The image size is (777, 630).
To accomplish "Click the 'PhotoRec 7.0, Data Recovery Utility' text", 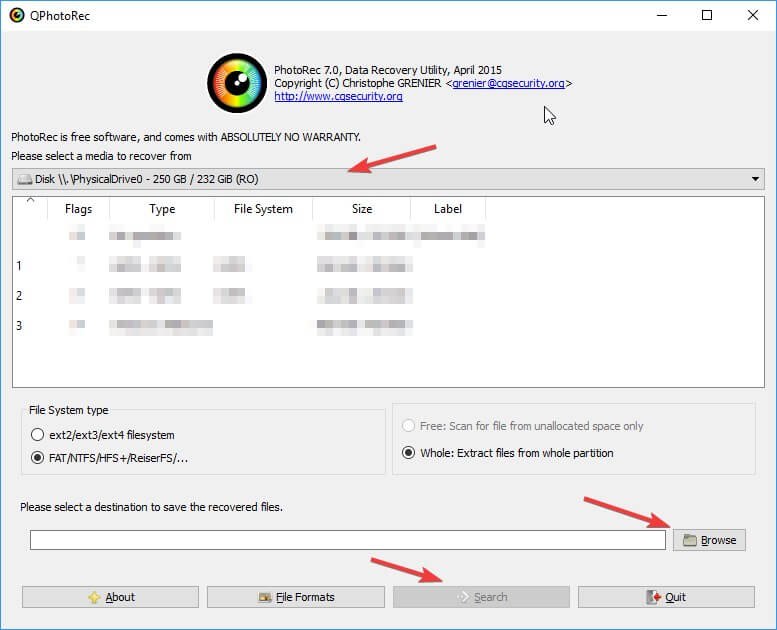I will 388,70.
